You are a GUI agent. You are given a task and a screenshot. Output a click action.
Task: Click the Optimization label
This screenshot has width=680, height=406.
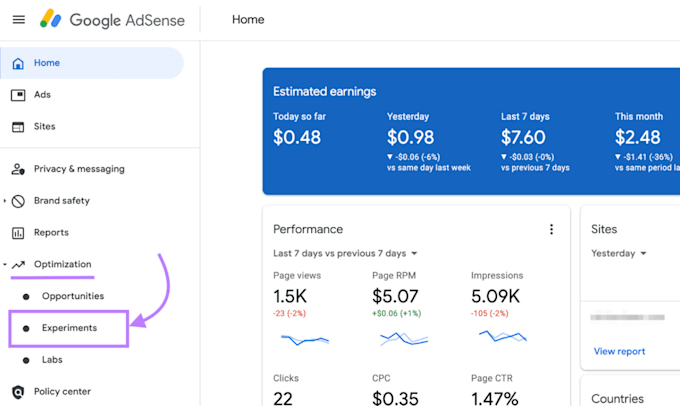[x=62, y=264]
